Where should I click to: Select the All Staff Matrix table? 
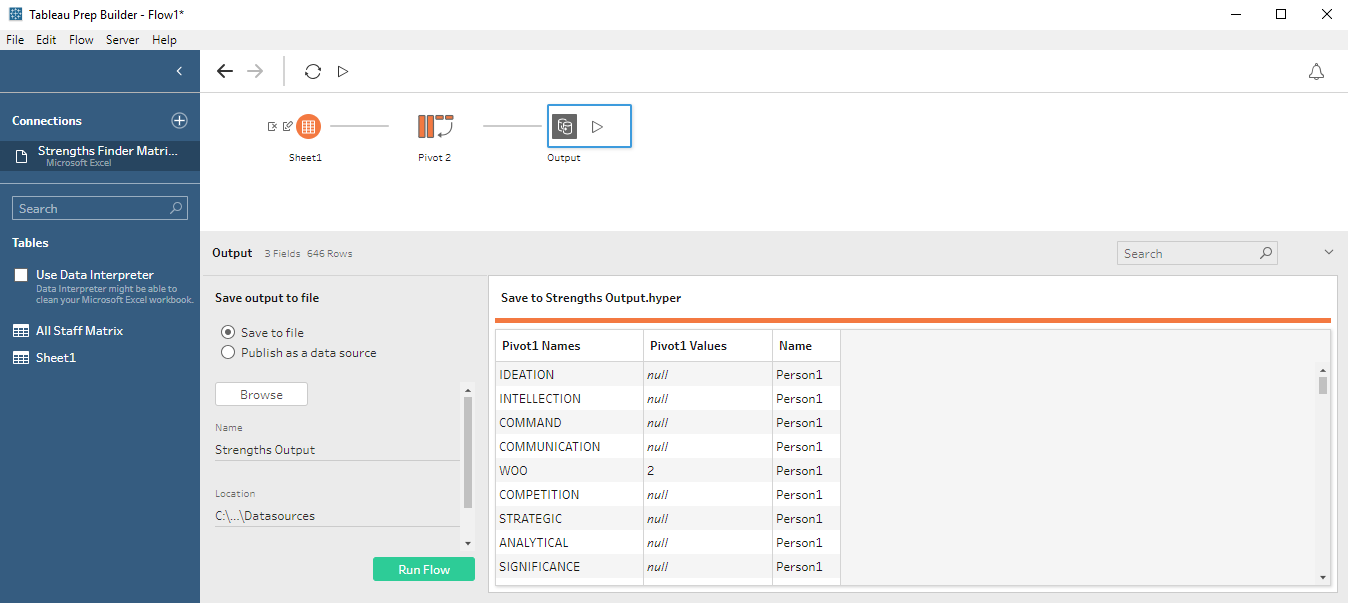79,331
